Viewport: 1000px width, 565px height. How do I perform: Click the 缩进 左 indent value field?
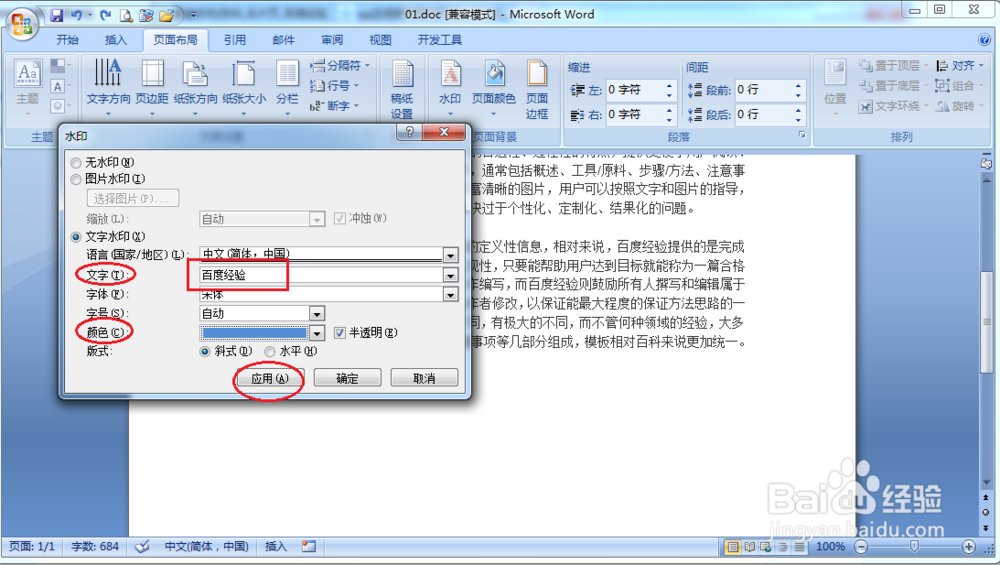pos(635,90)
